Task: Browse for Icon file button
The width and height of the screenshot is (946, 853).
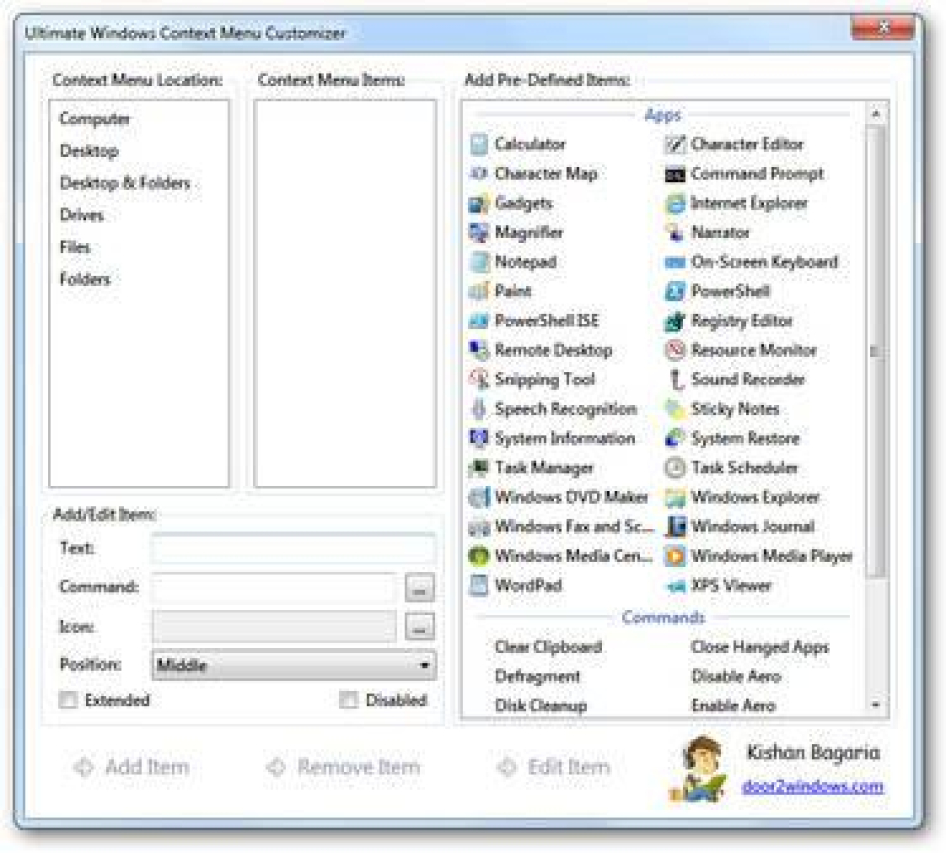Action: pyautogui.click(x=419, y=627)
